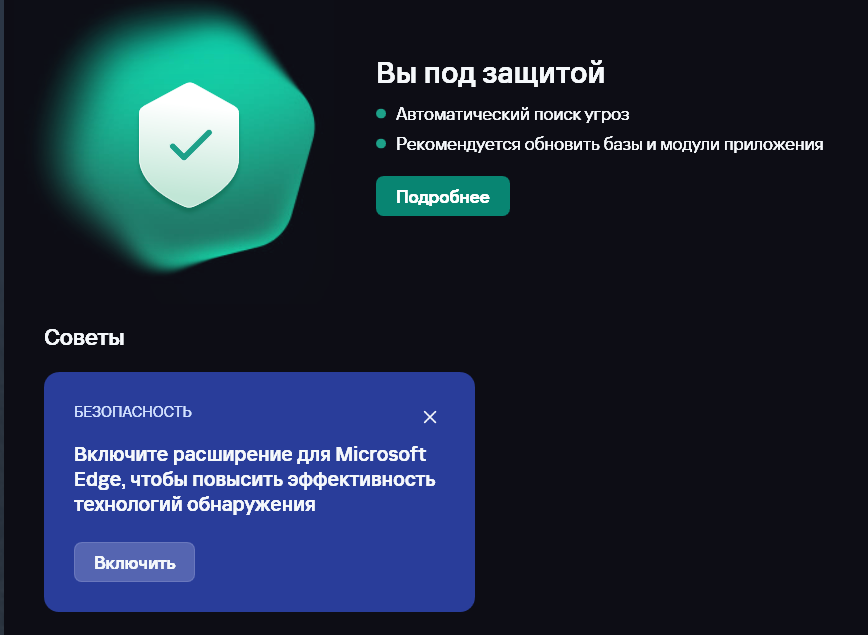868x635 pixels.
Task: Select the Автоматический поиск угроз status line
Action: (x=512, y=114)
